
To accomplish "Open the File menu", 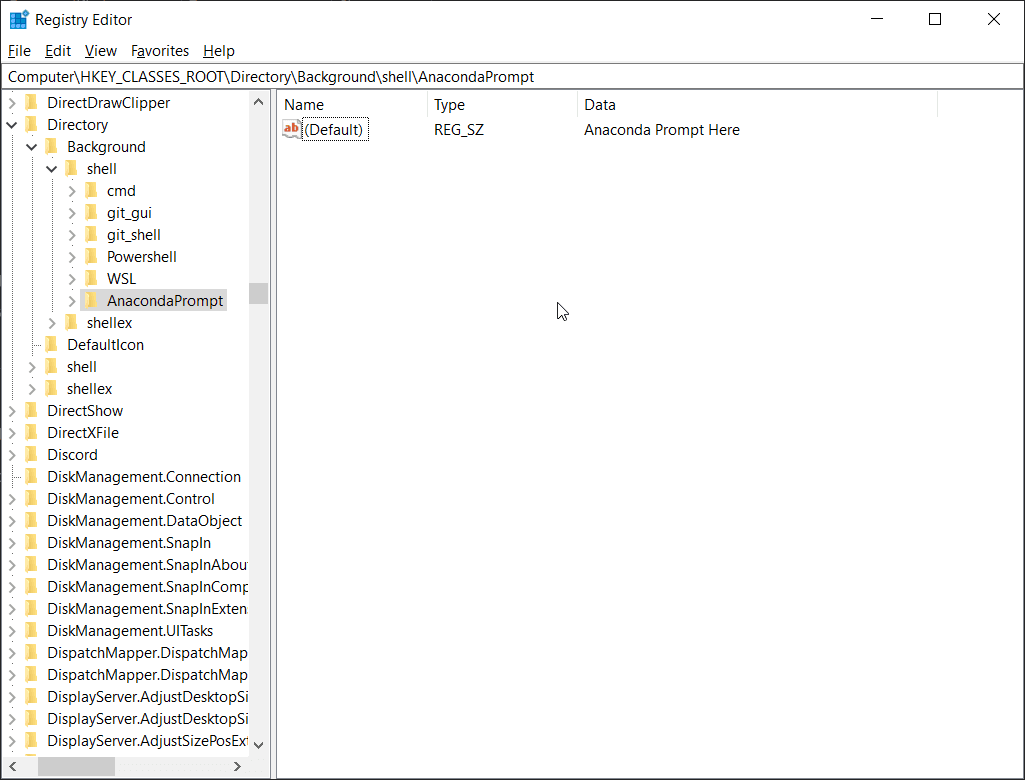I will [x=19, y=51].
